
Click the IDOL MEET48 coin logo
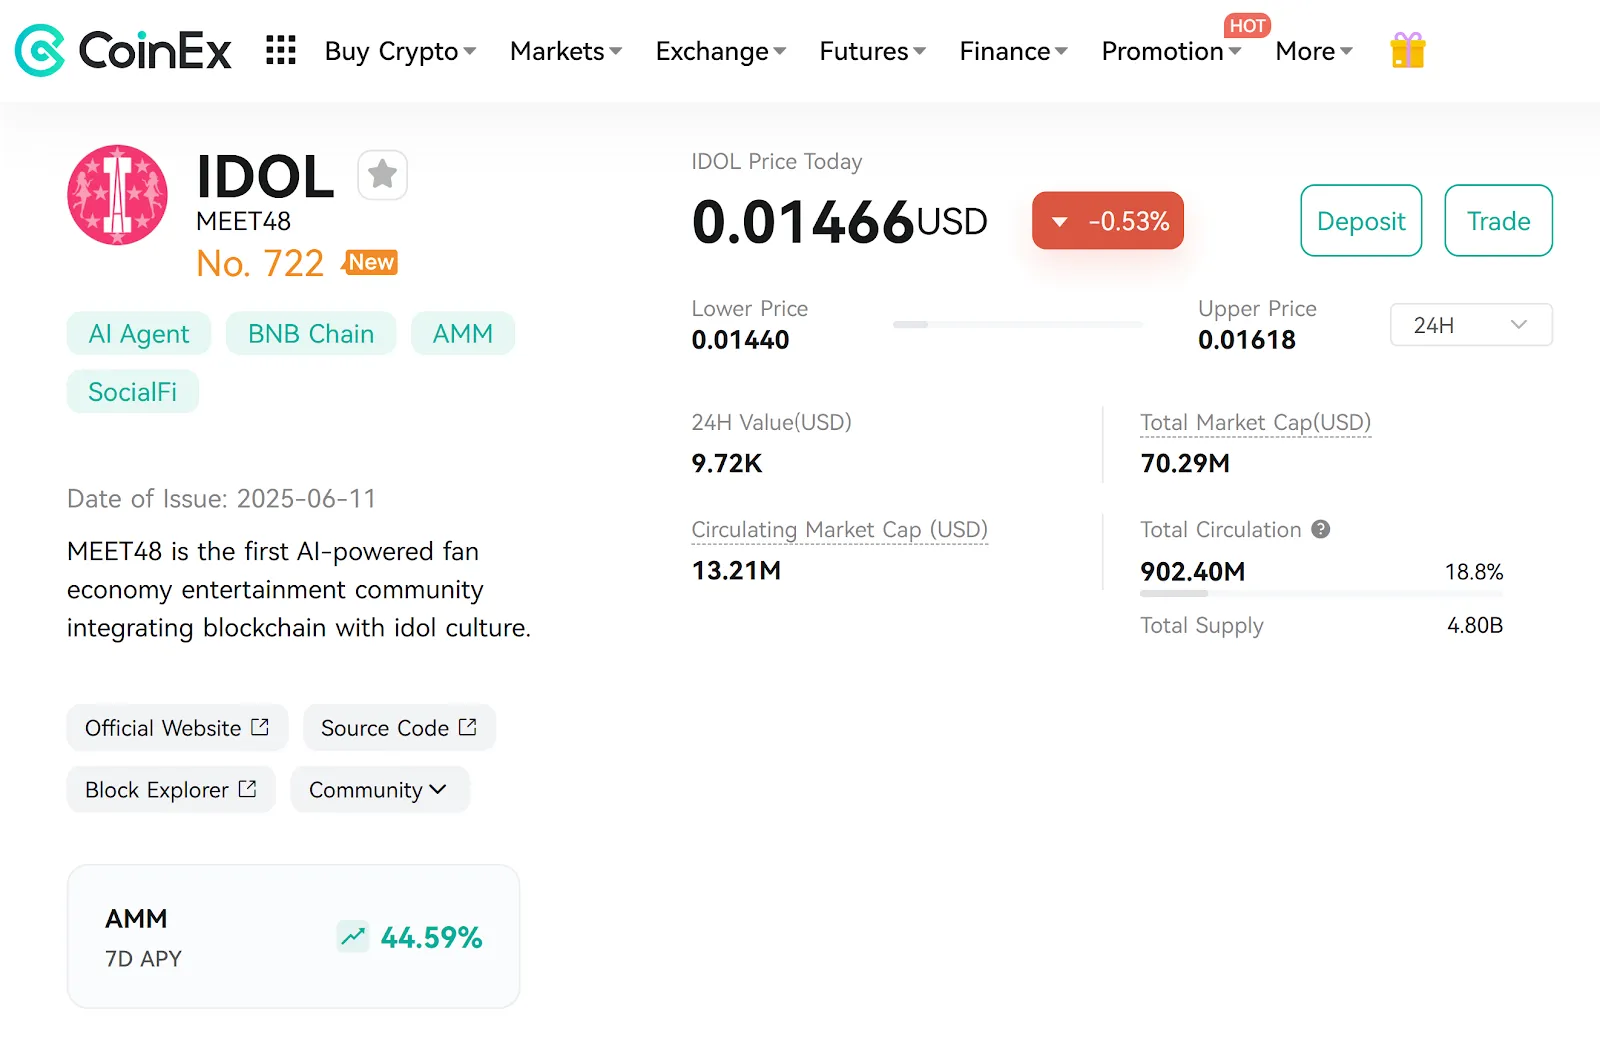117,195
